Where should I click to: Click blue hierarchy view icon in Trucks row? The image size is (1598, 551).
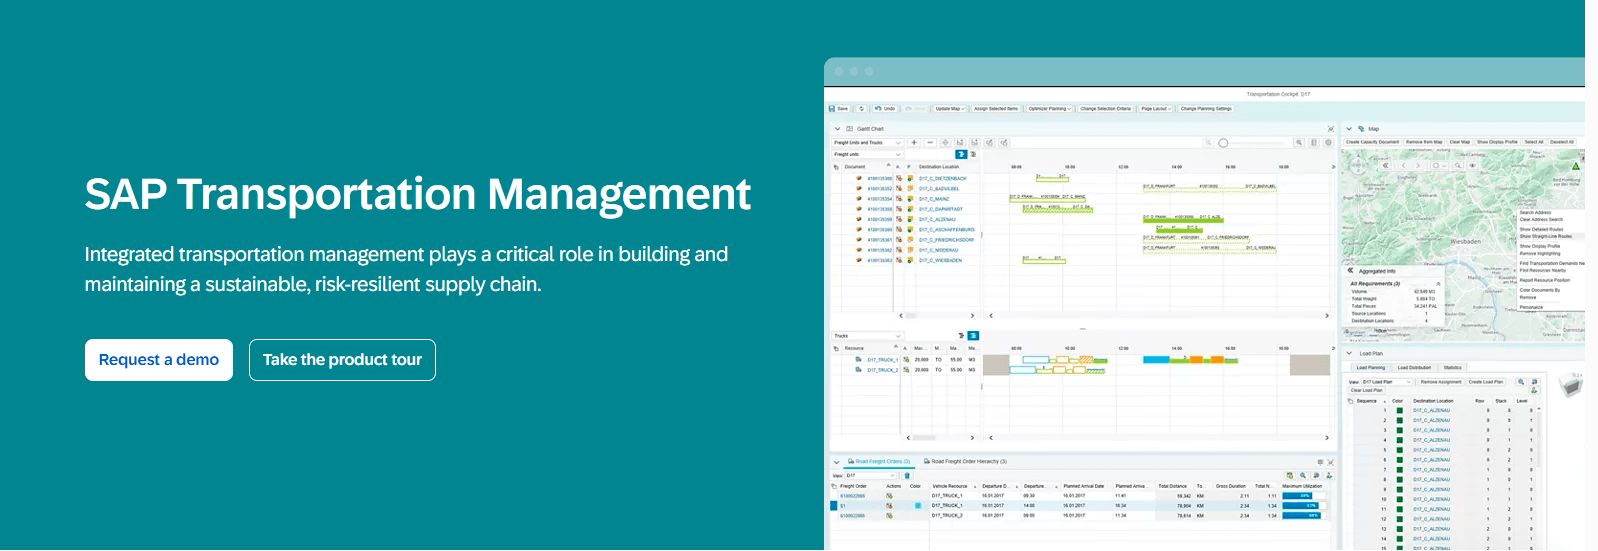tap(973, 336)
